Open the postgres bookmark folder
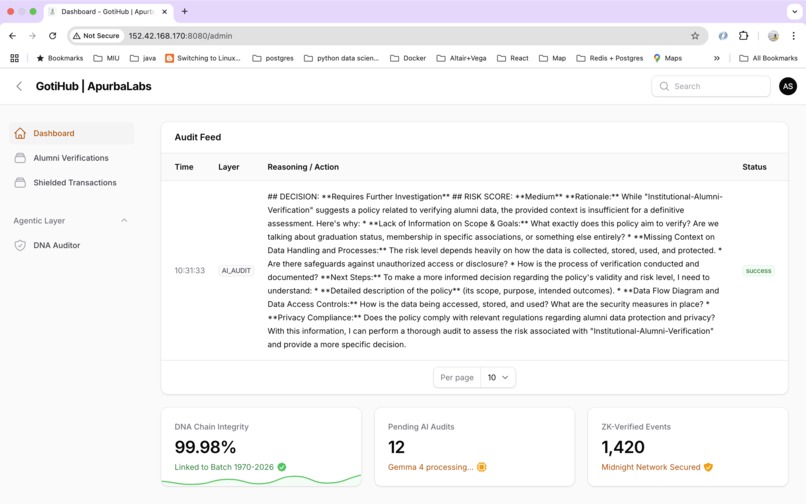Screen dimensions: 806x504 [x=273, y=58]
